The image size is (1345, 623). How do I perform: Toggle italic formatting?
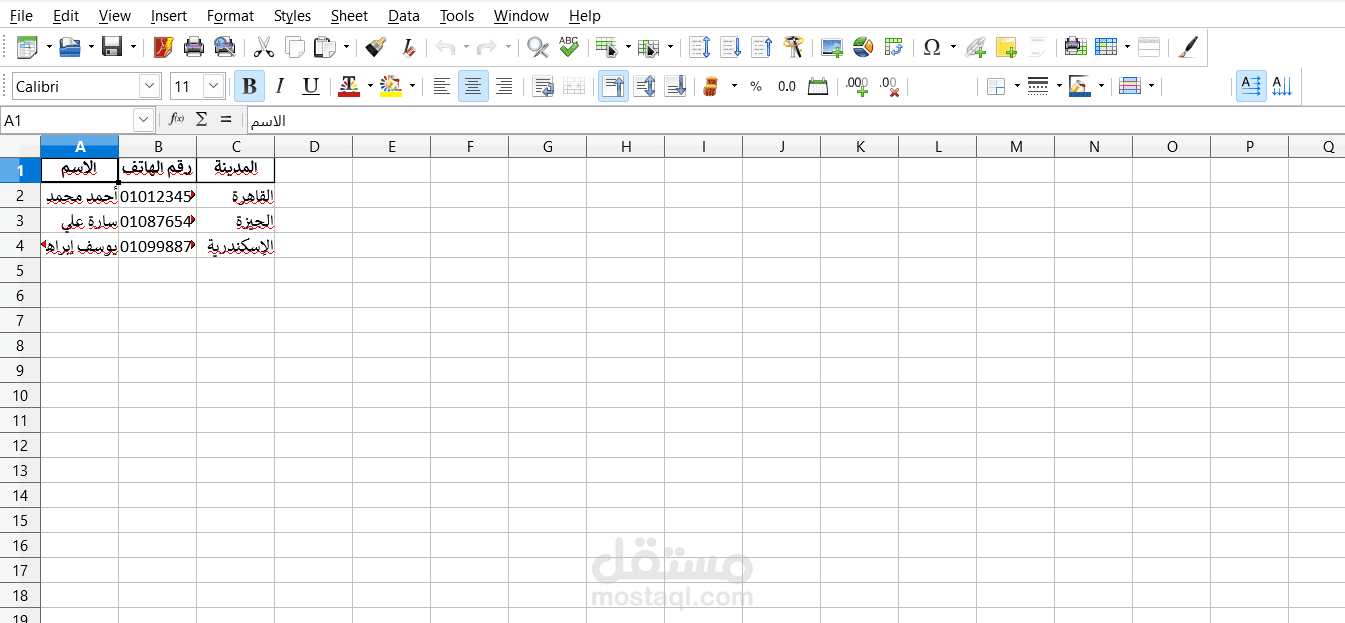tap(280, 87)
